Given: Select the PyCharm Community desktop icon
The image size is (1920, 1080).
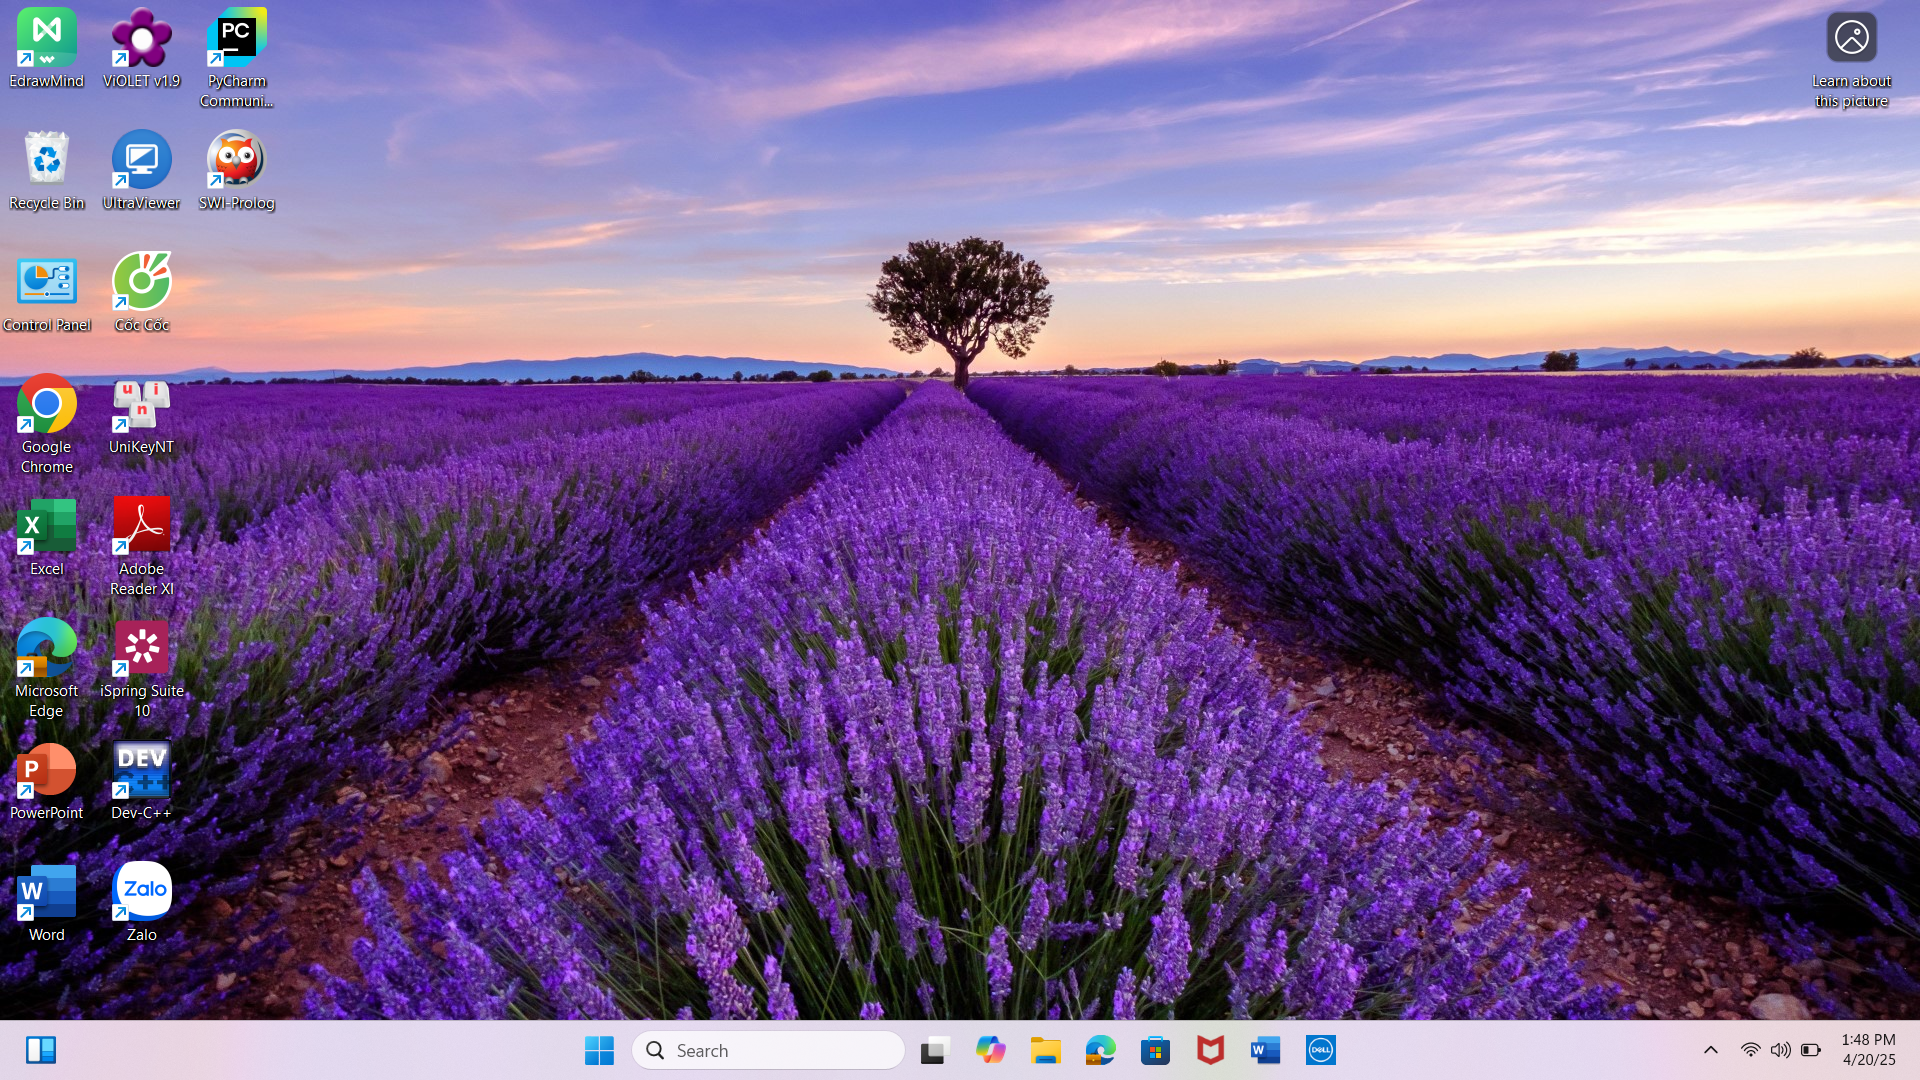Looking at the screenshot, I should [236, 58].
